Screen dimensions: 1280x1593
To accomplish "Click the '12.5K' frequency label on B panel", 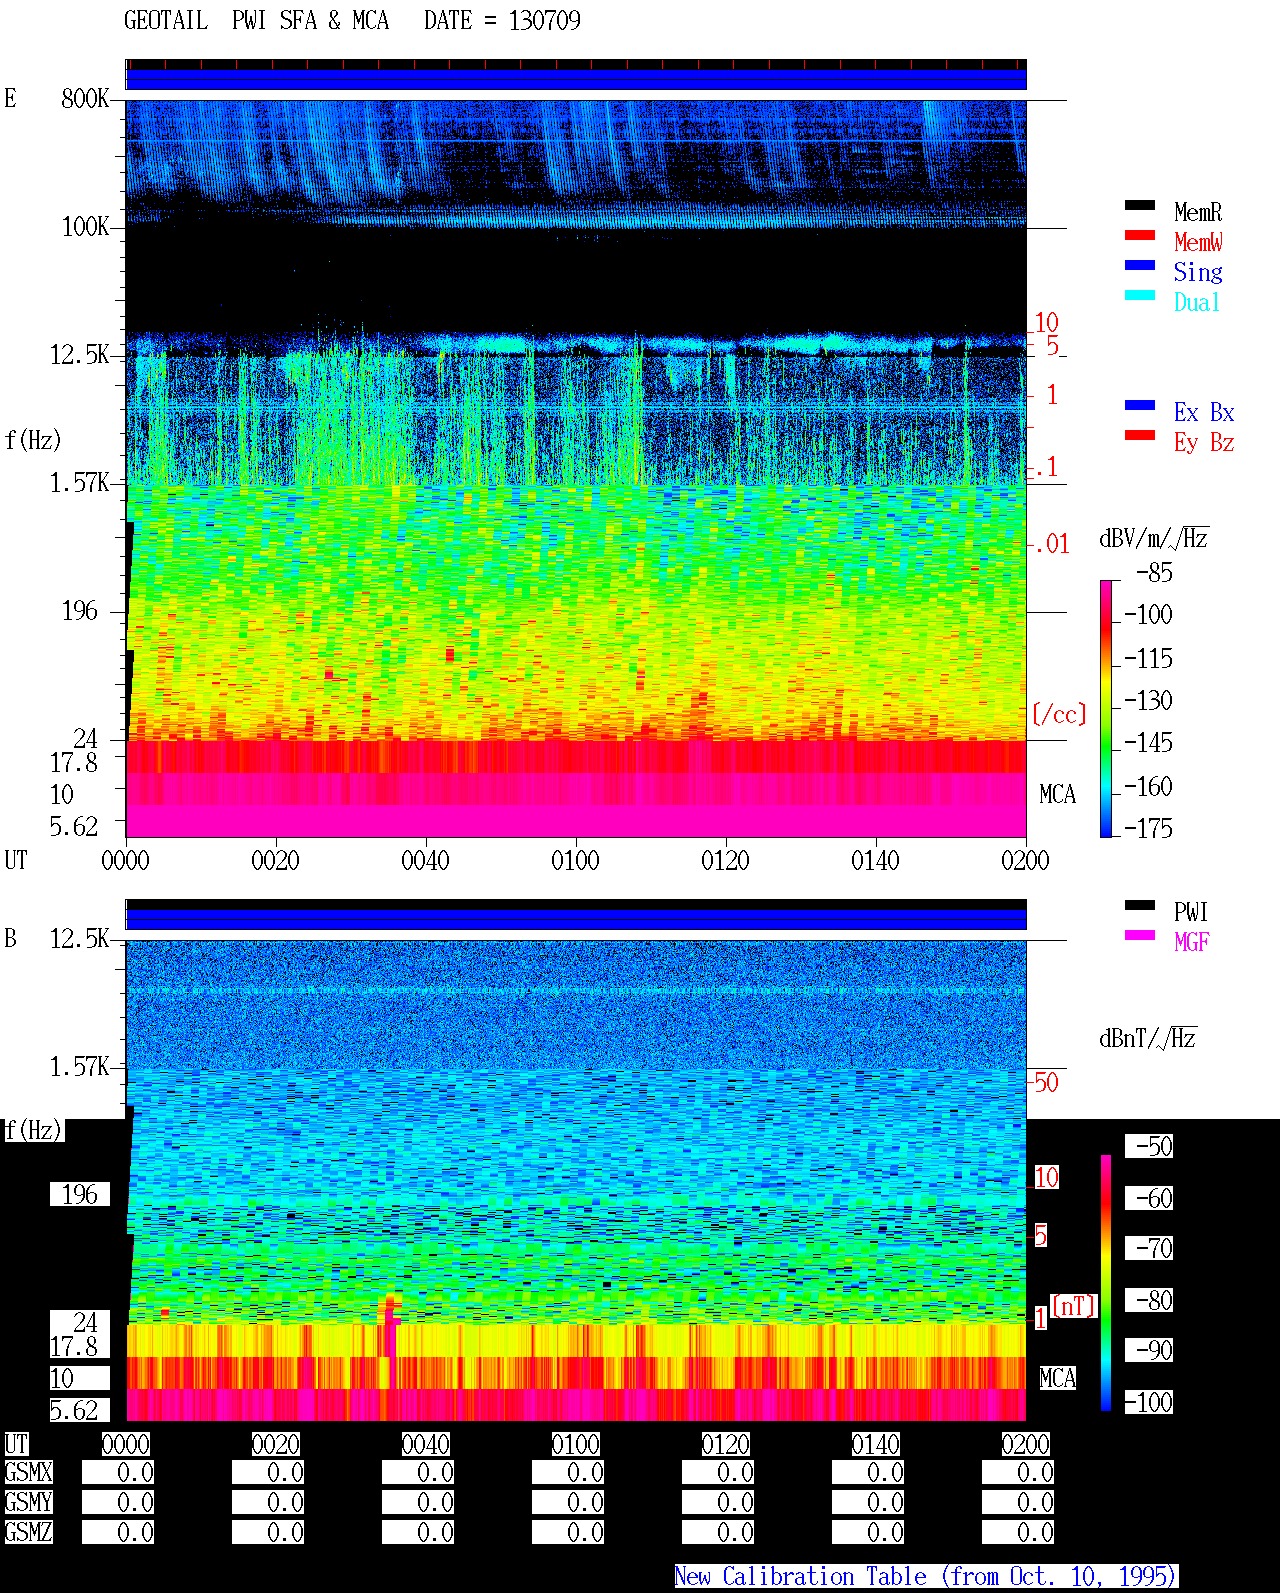I will tap(79, 938).
